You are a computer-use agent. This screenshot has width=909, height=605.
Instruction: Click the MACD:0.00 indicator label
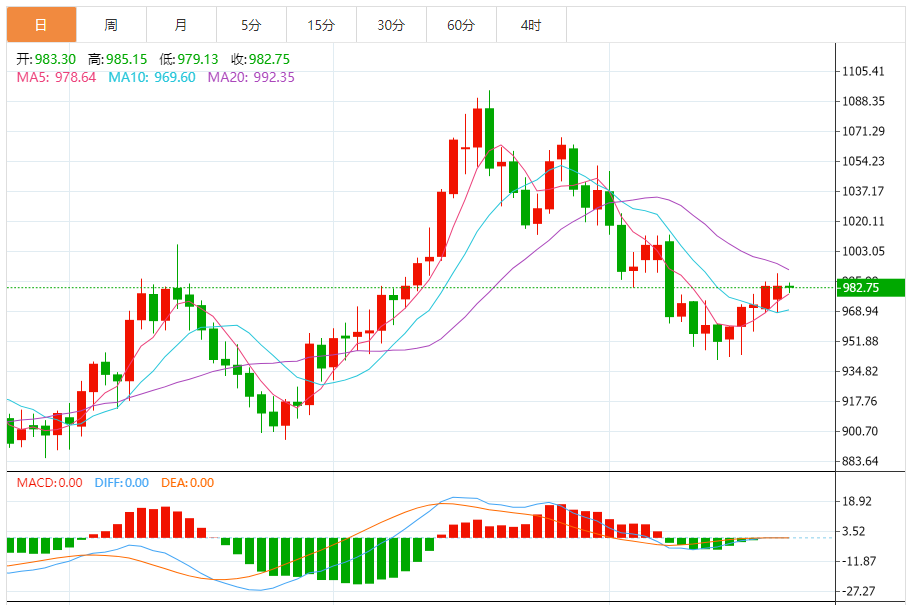49,483
